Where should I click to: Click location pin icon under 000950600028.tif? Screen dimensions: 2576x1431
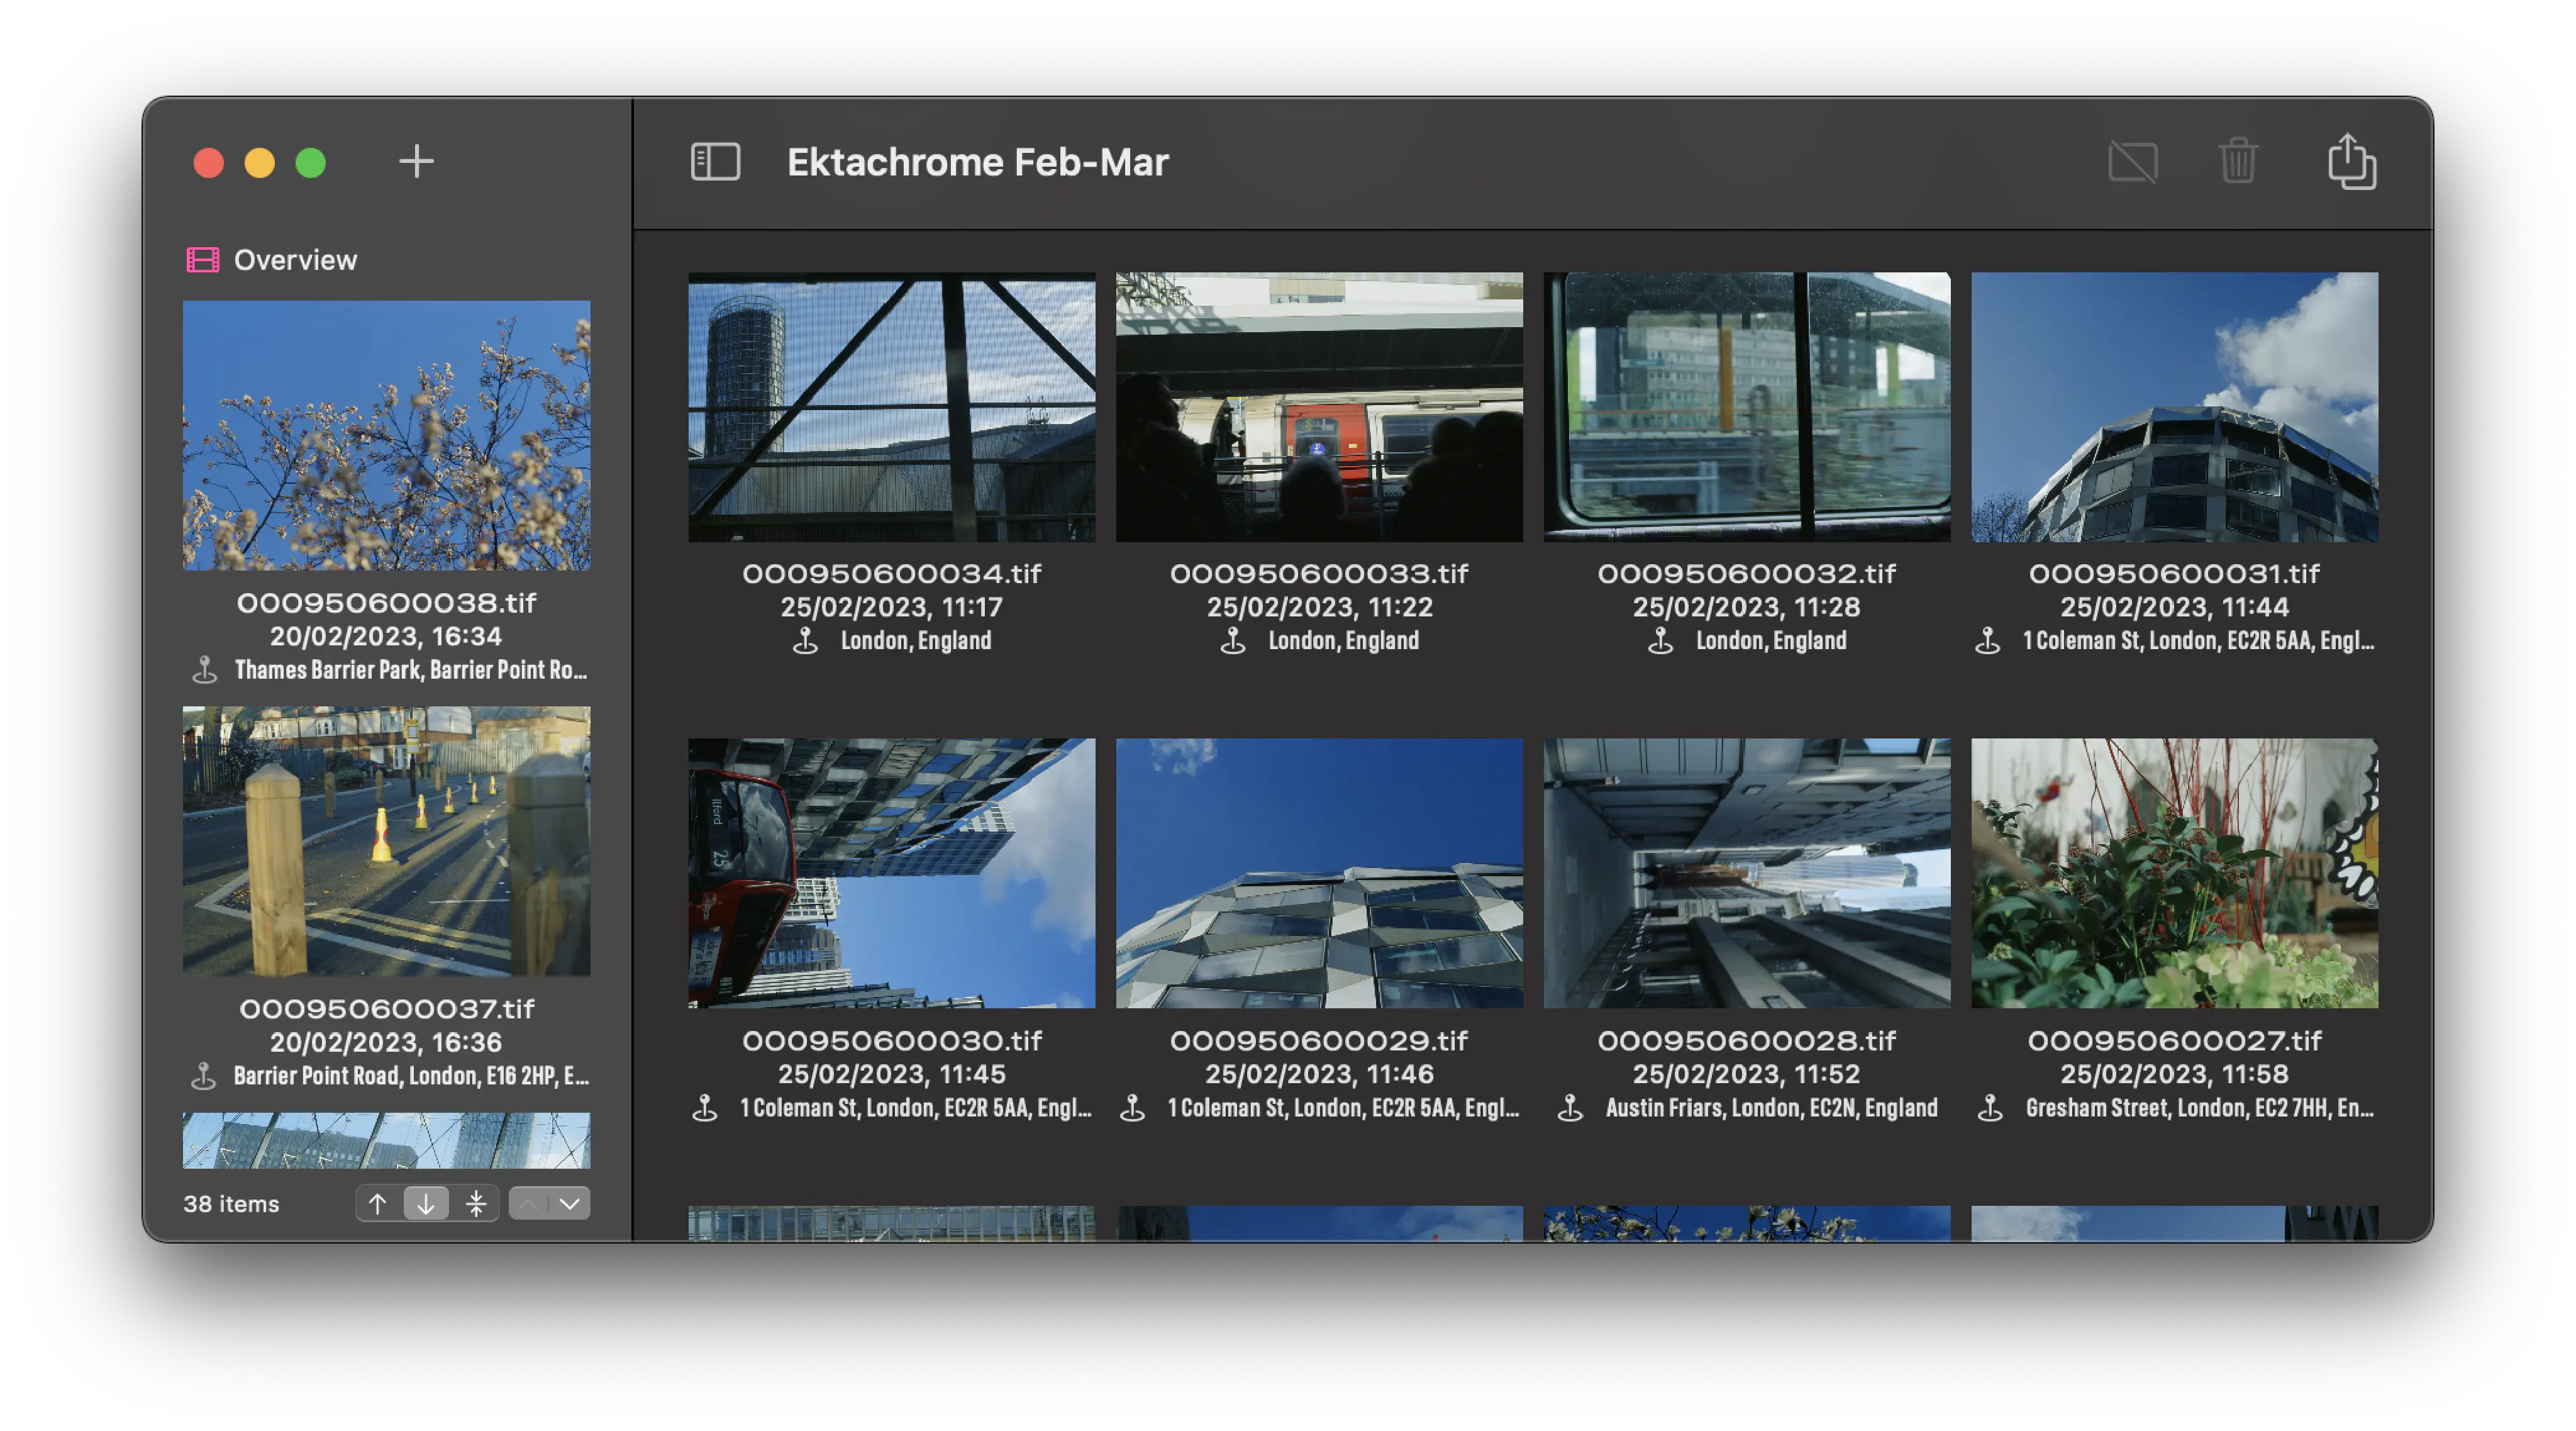(x=1571, y=1108)
